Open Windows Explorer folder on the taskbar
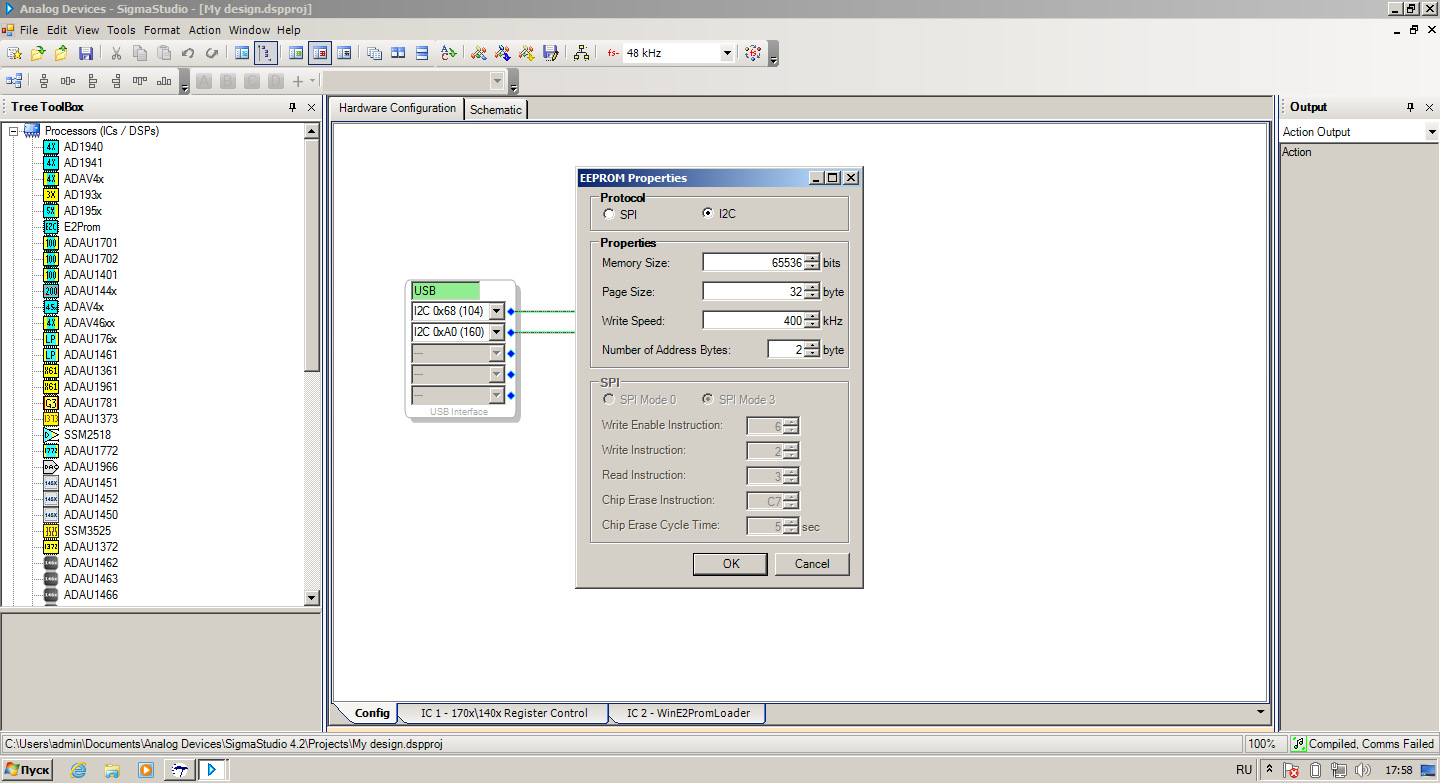1440x783 pixels. pyautogui.click(x=112, y=770)
